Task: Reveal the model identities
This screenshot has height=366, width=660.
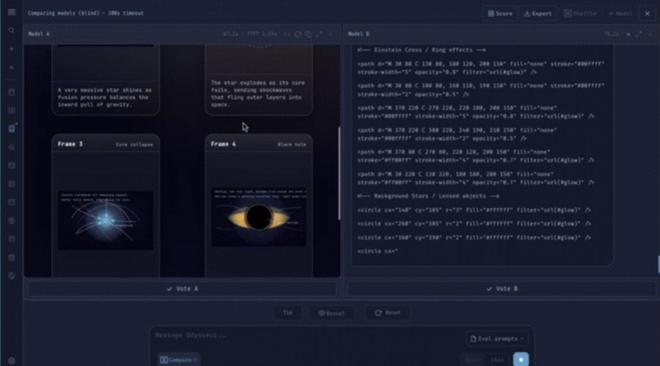Action: click(x=331, y=313)
